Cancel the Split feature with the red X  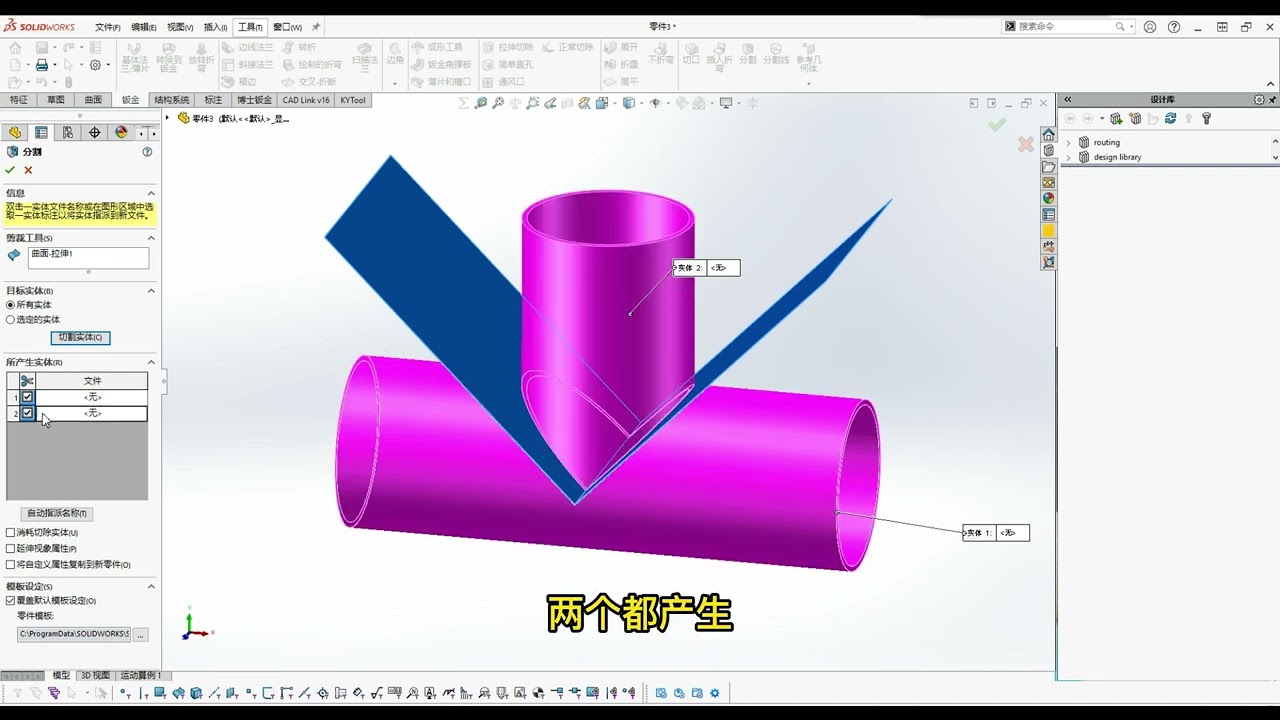pos(28,170)
